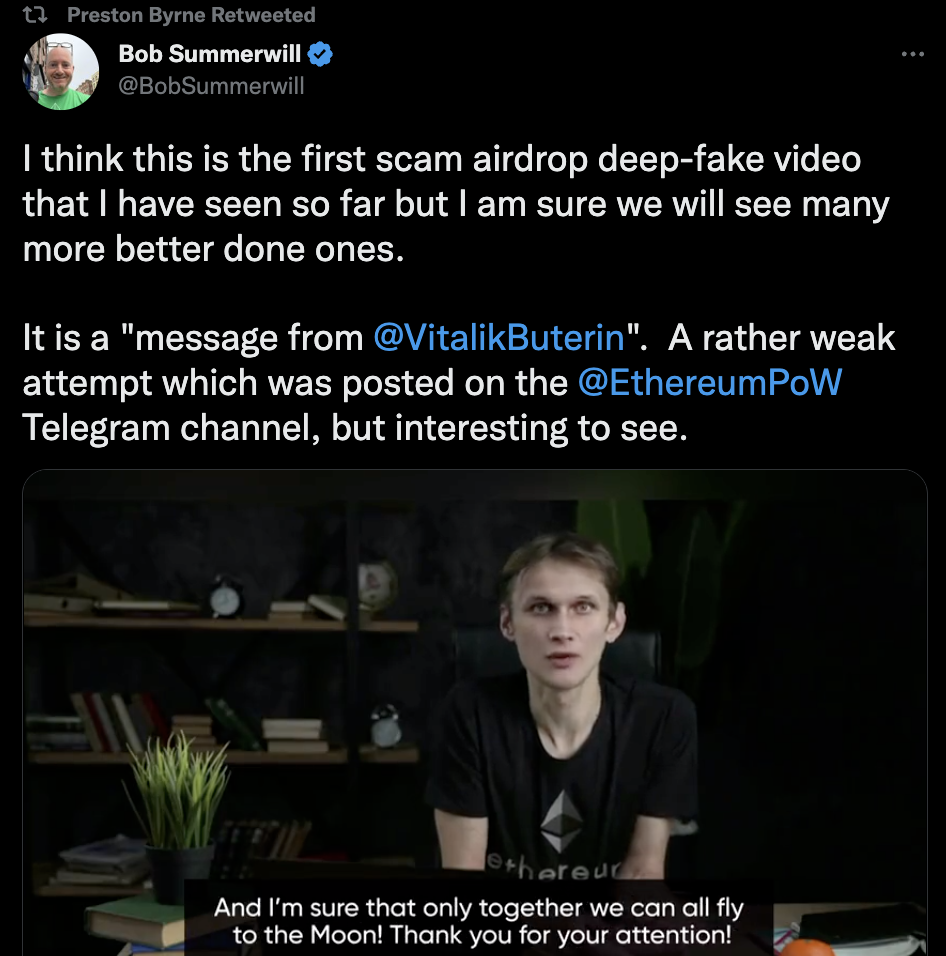Image resolution: width=946 pixels, height=956 pixels.
Task: Open the three-dot More menu
Action: 912,54
